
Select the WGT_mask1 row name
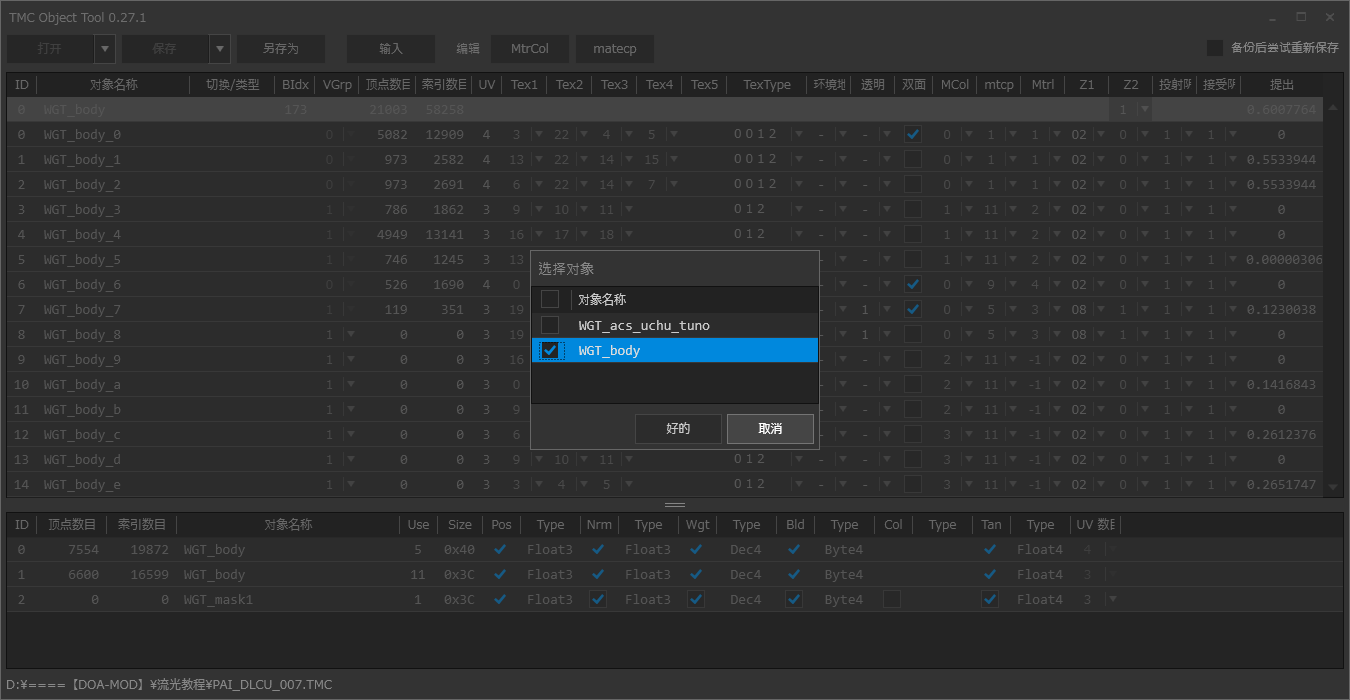tap(218, 599)
